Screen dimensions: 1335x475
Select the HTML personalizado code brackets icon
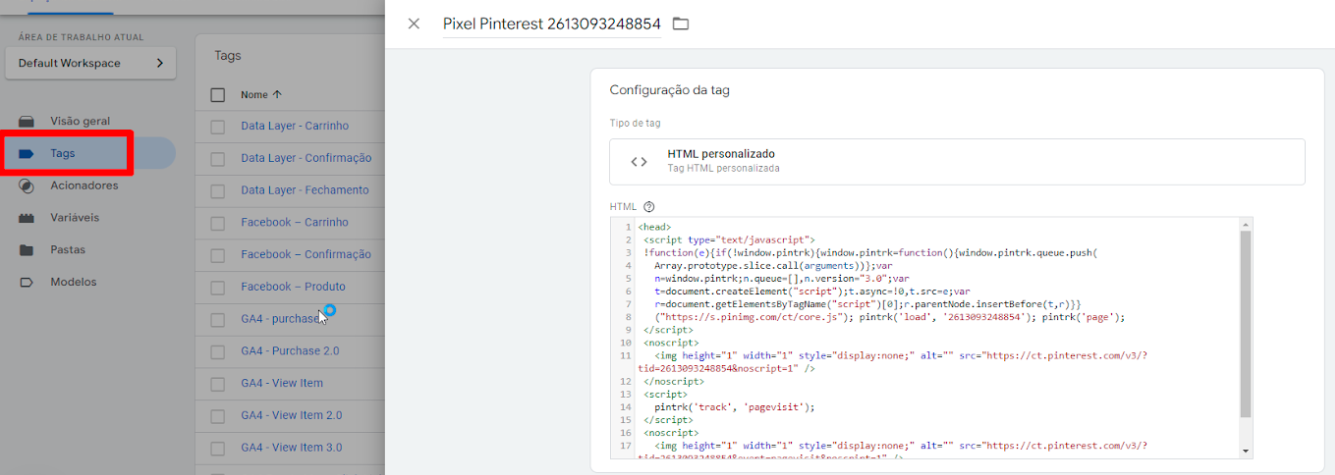click(638, 161)
